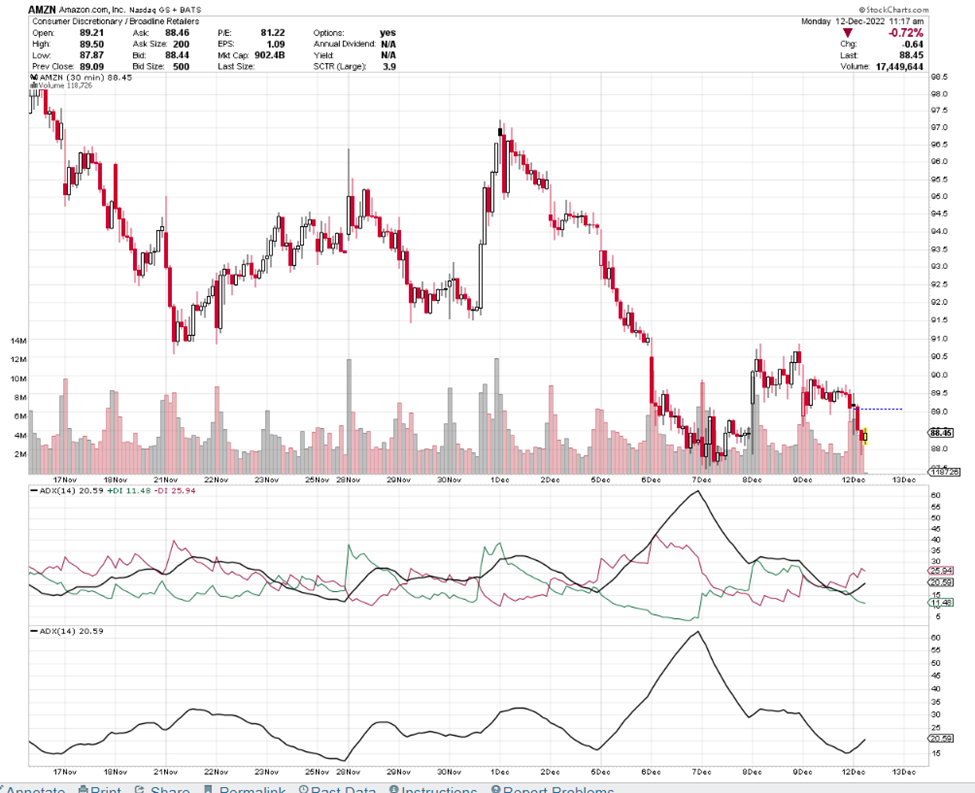Image resolution: width=975 pixels, height=793 pixels.
Task: Click the Volume value 17,449,644
Action: pyautogui.click(x=899, y=66)
